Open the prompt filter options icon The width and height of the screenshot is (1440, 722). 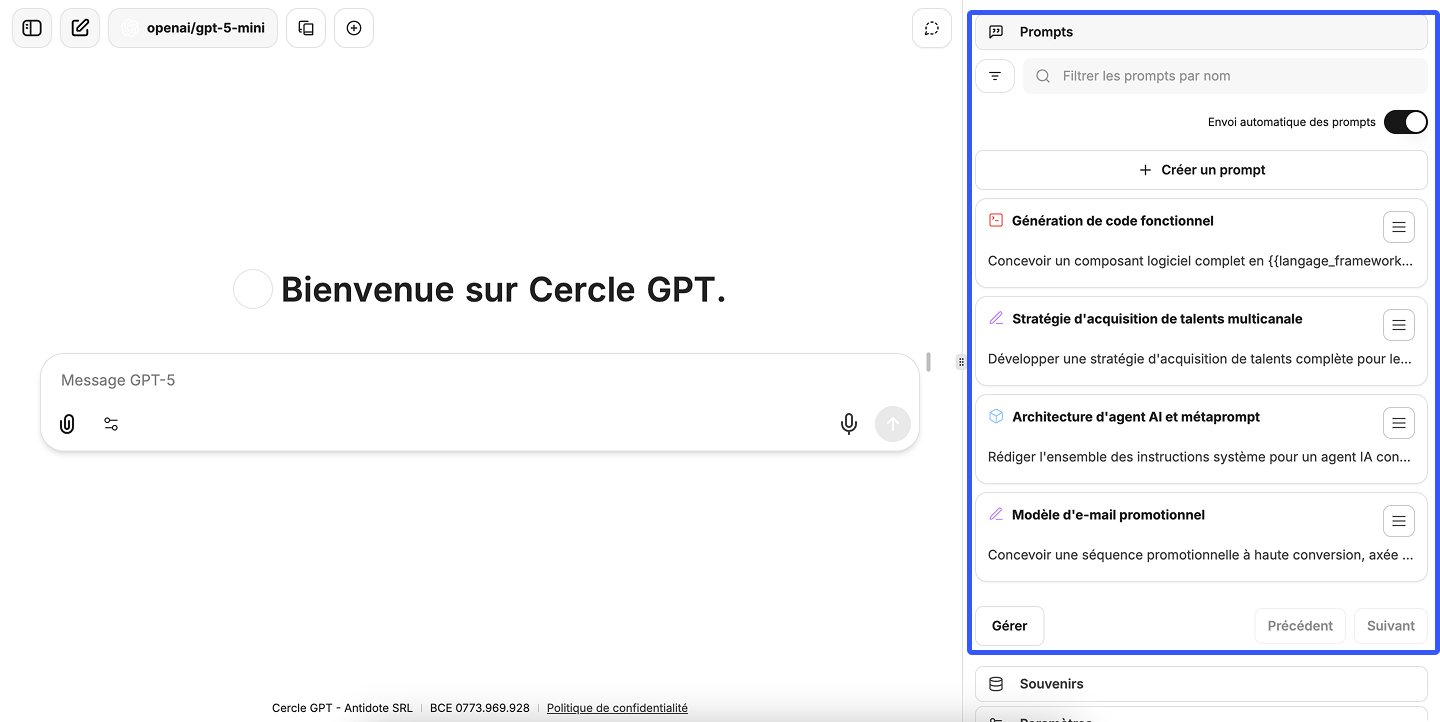coord(995,76)
